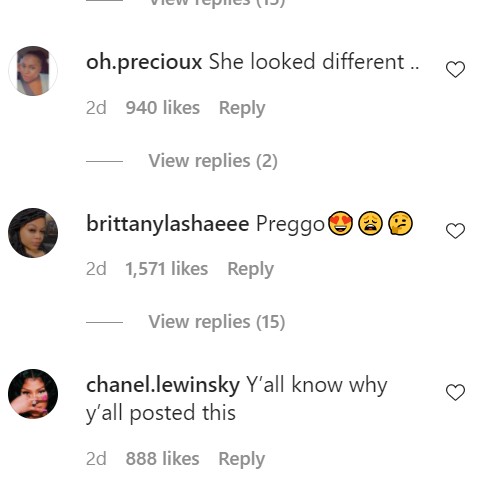Like the oh.precioux comment with heart icon
487x483 pixels.
(x=455, y=69)
